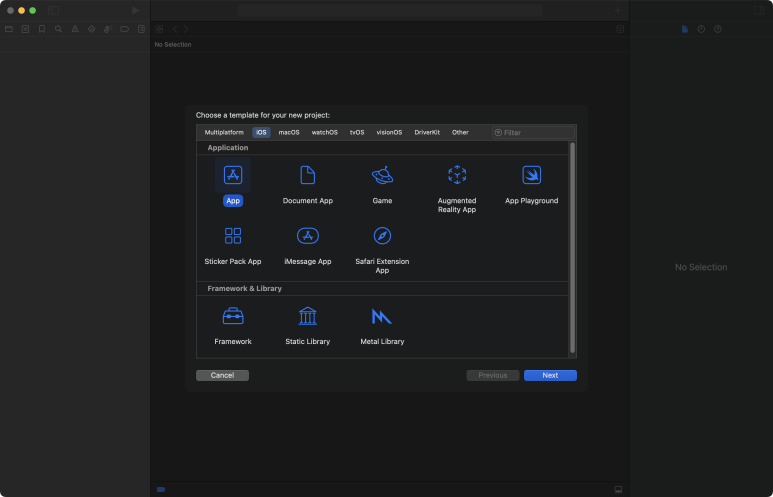Click the Previous button

[x=493, y=375]
